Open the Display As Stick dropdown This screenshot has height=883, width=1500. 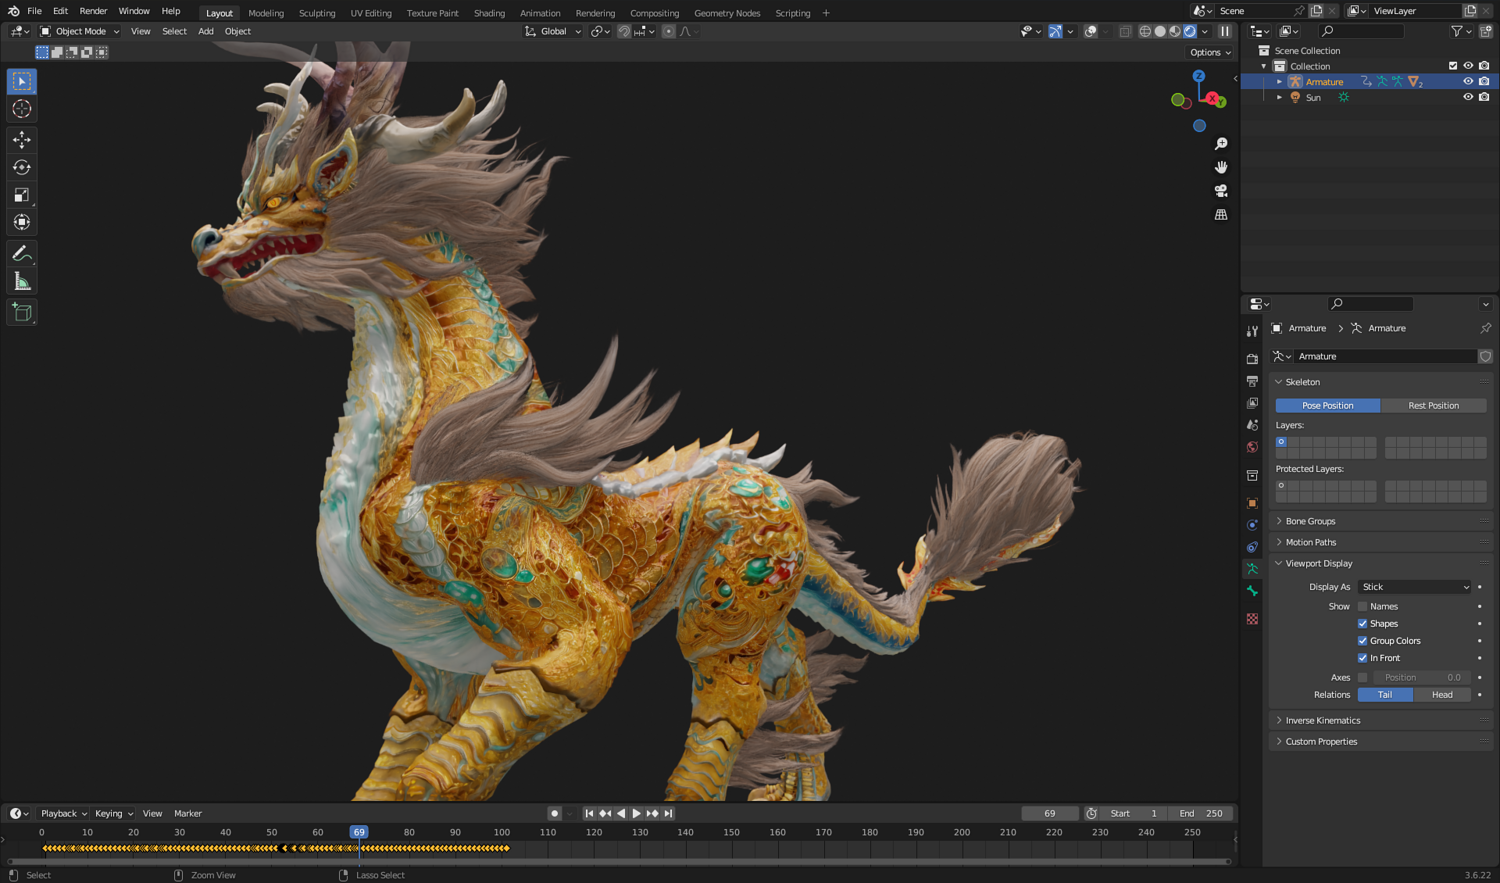click(1415, 587)
